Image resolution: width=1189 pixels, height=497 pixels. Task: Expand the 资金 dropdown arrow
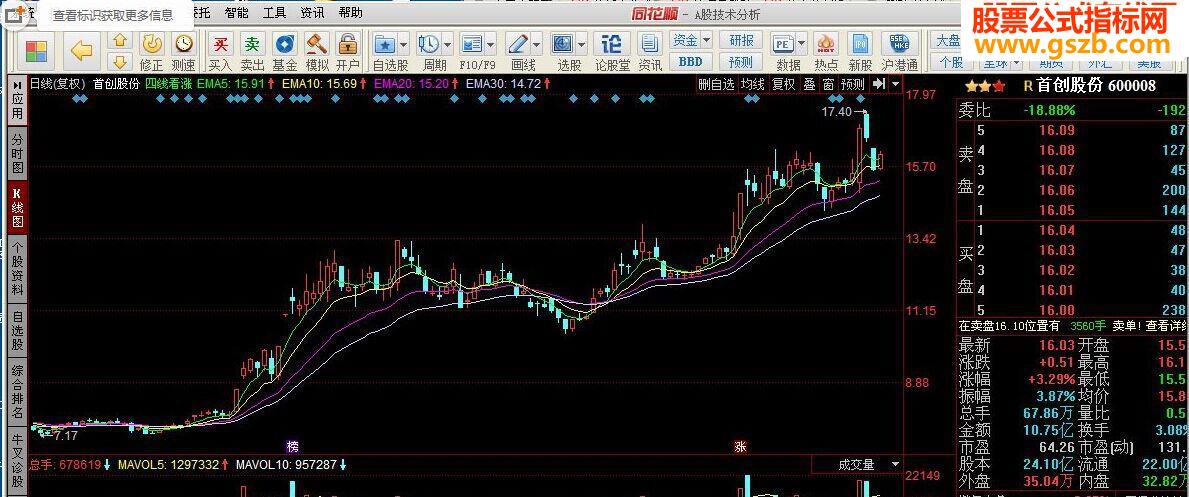click(x=707, y=40)
